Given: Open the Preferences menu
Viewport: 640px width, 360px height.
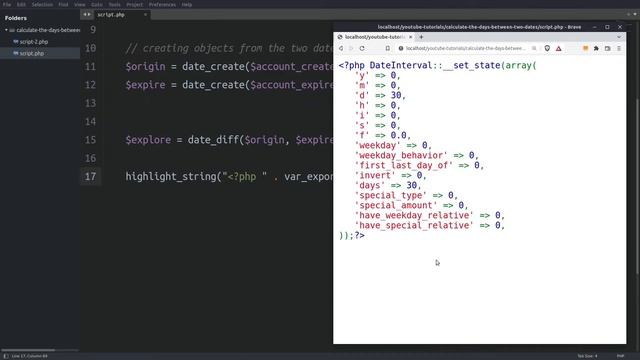Looking at the screenshot, I should click(x=162, y=4).
